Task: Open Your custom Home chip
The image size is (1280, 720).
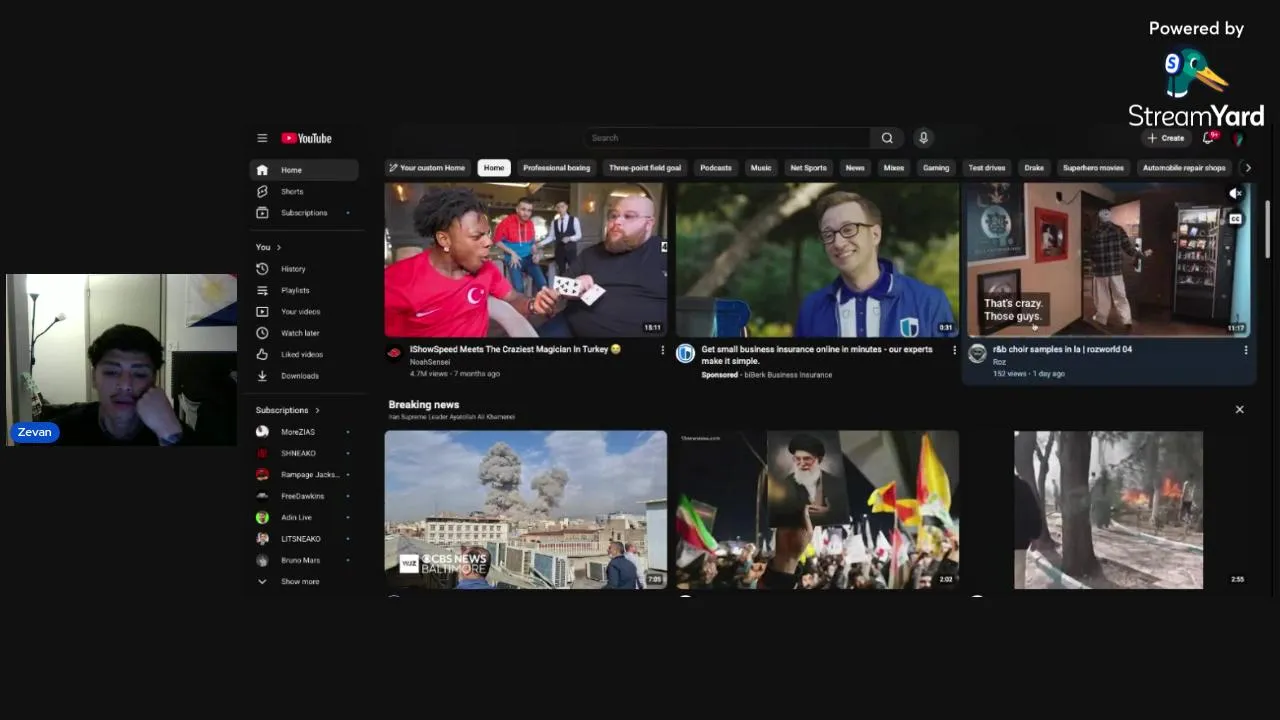Action: pyautogui.click(x=428, y=168)
